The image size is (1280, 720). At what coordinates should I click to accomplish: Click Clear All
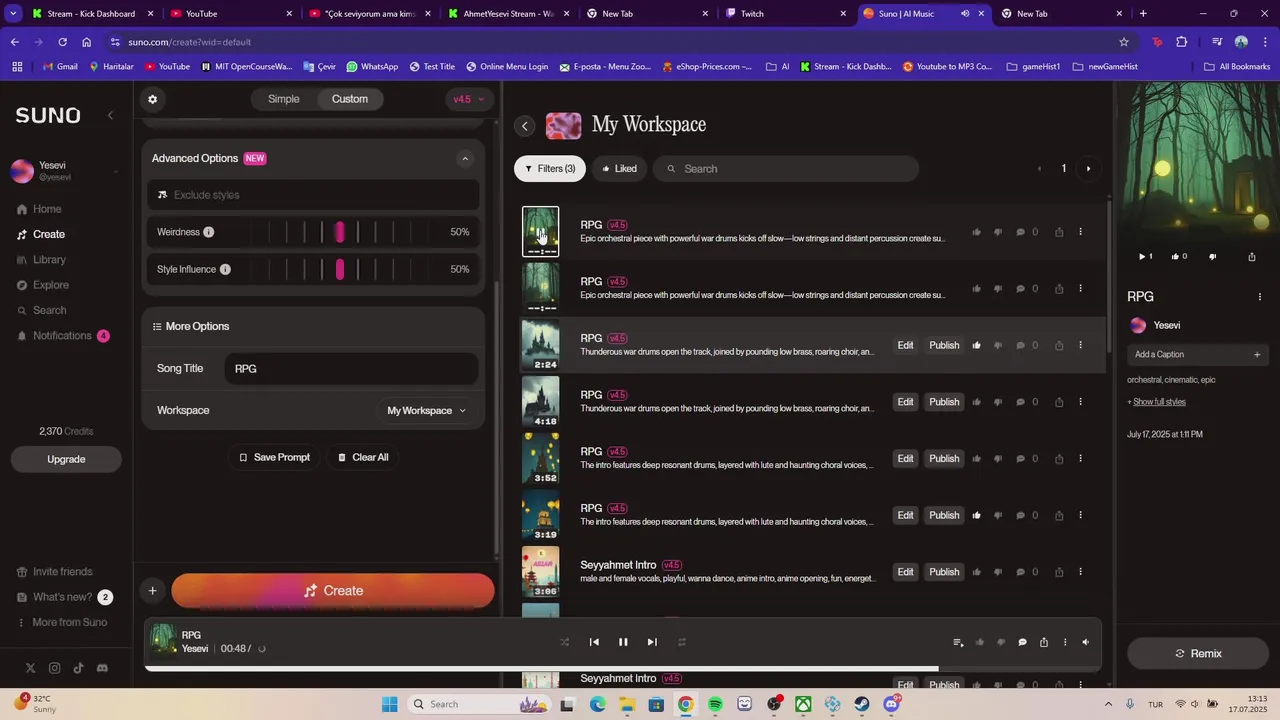click(x=362, y=457)
